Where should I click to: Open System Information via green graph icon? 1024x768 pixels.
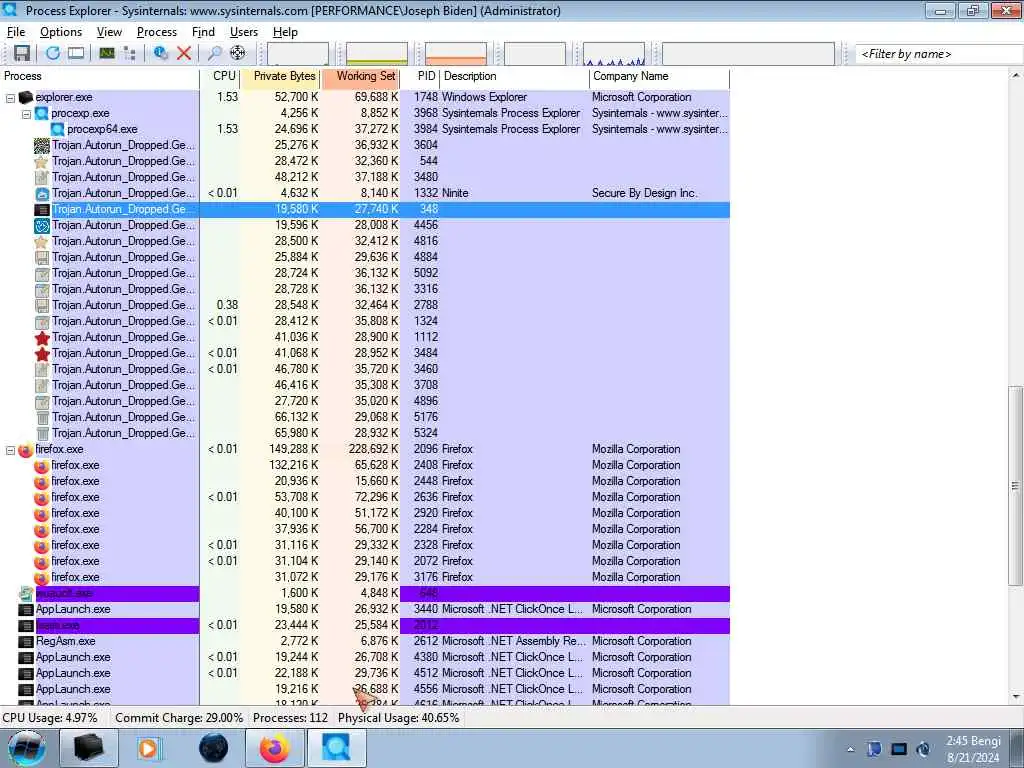pos(107,54)
